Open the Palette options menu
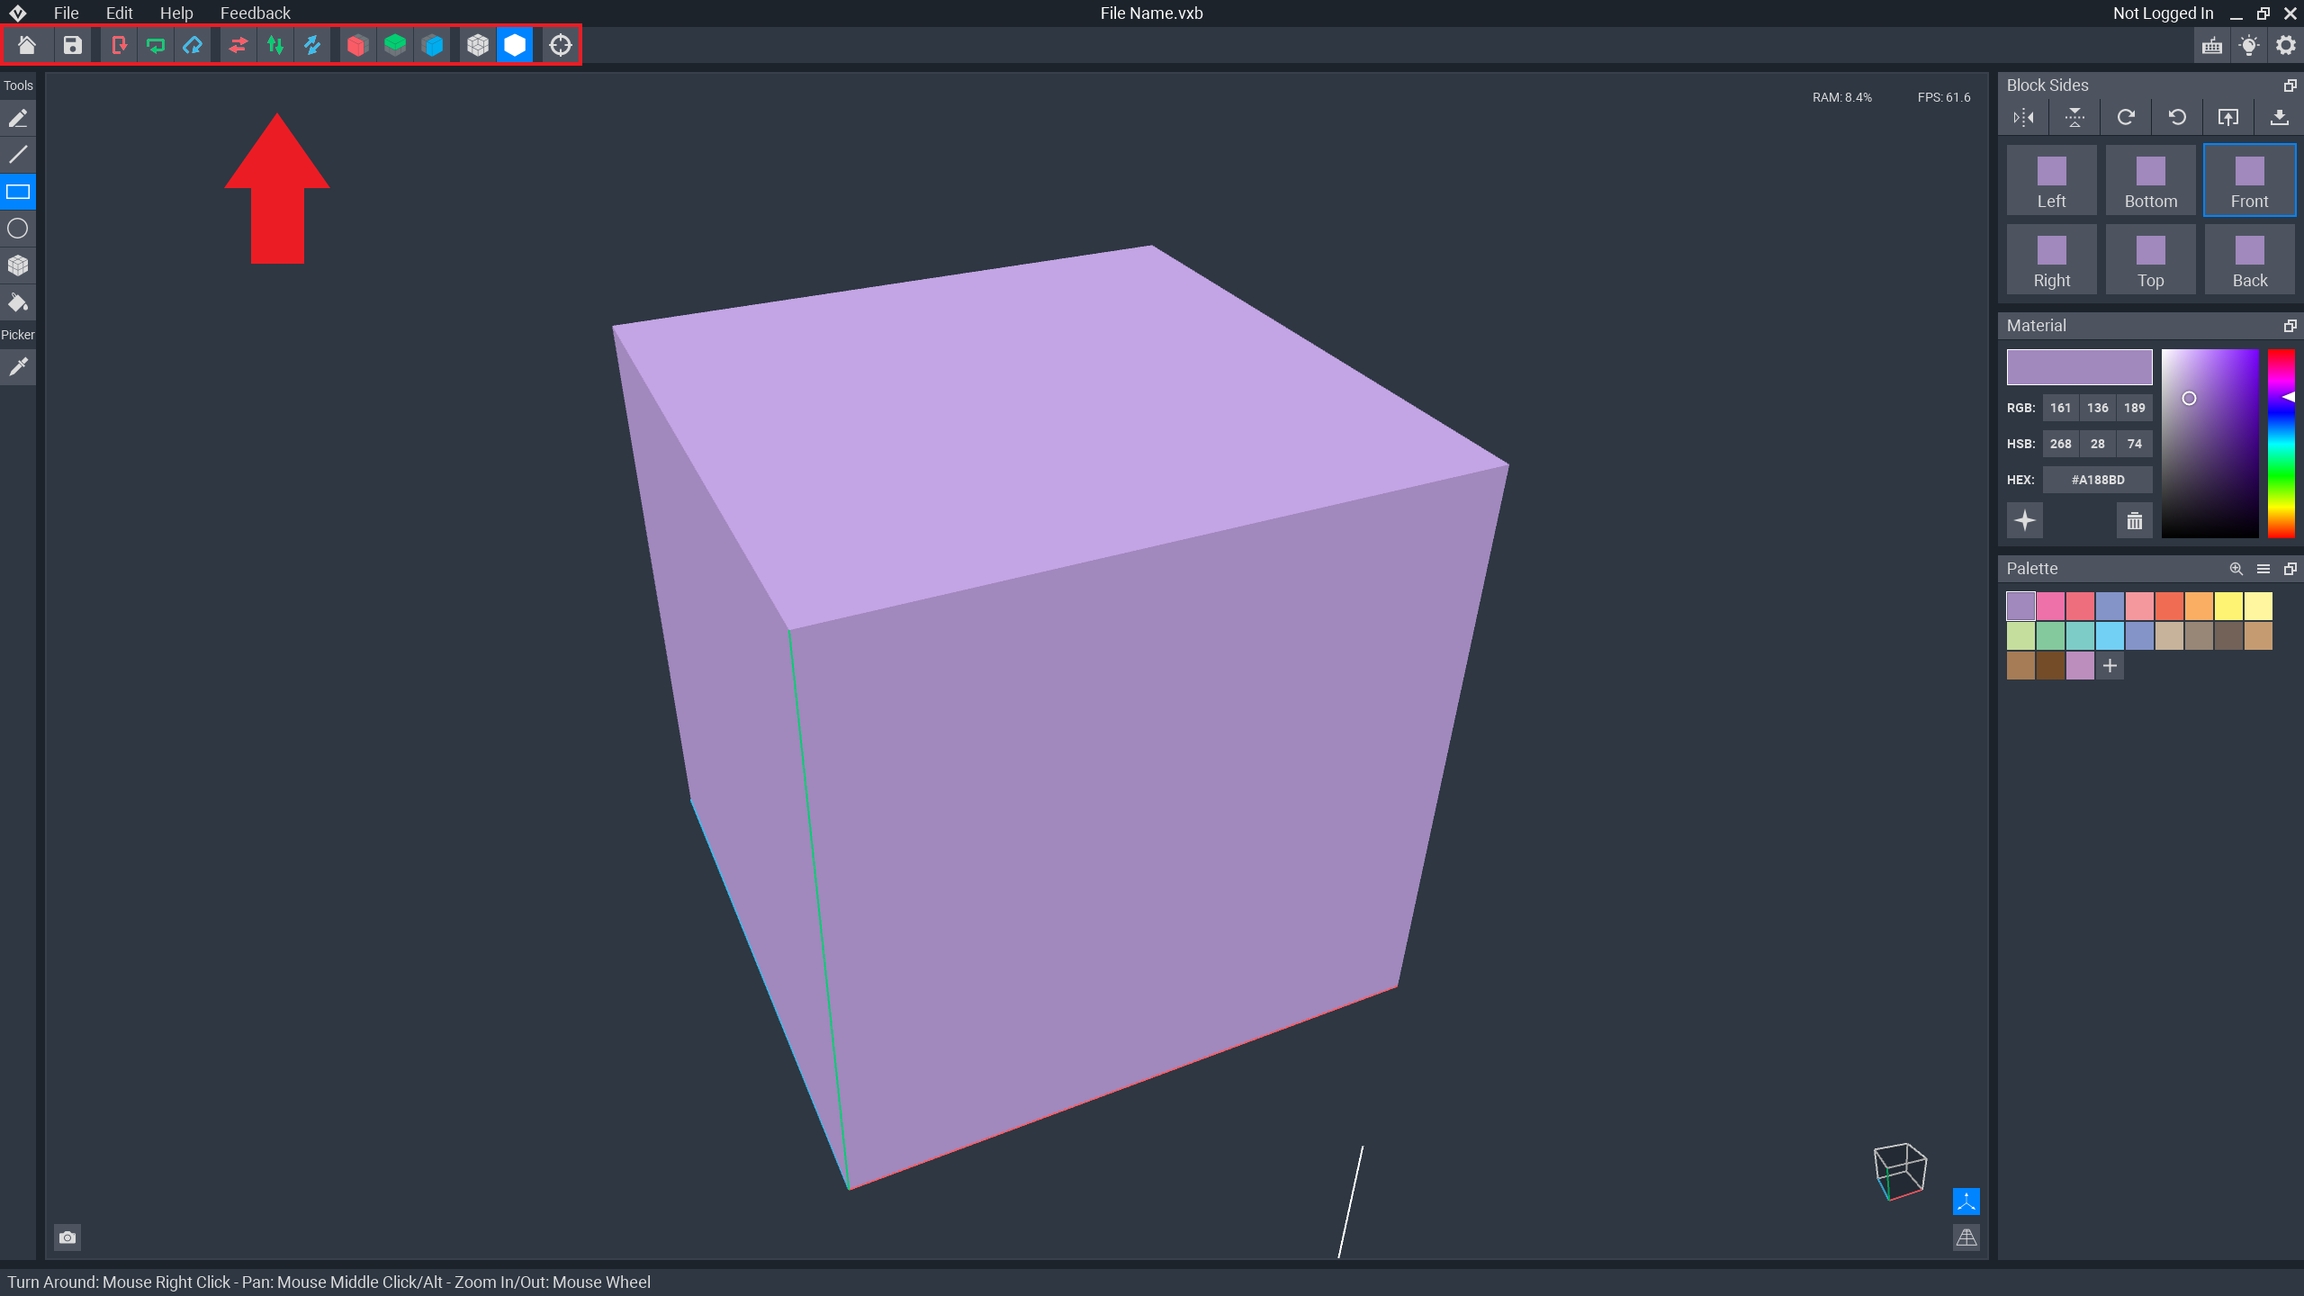The image size is (2304, 1296). pos(2263,568)
